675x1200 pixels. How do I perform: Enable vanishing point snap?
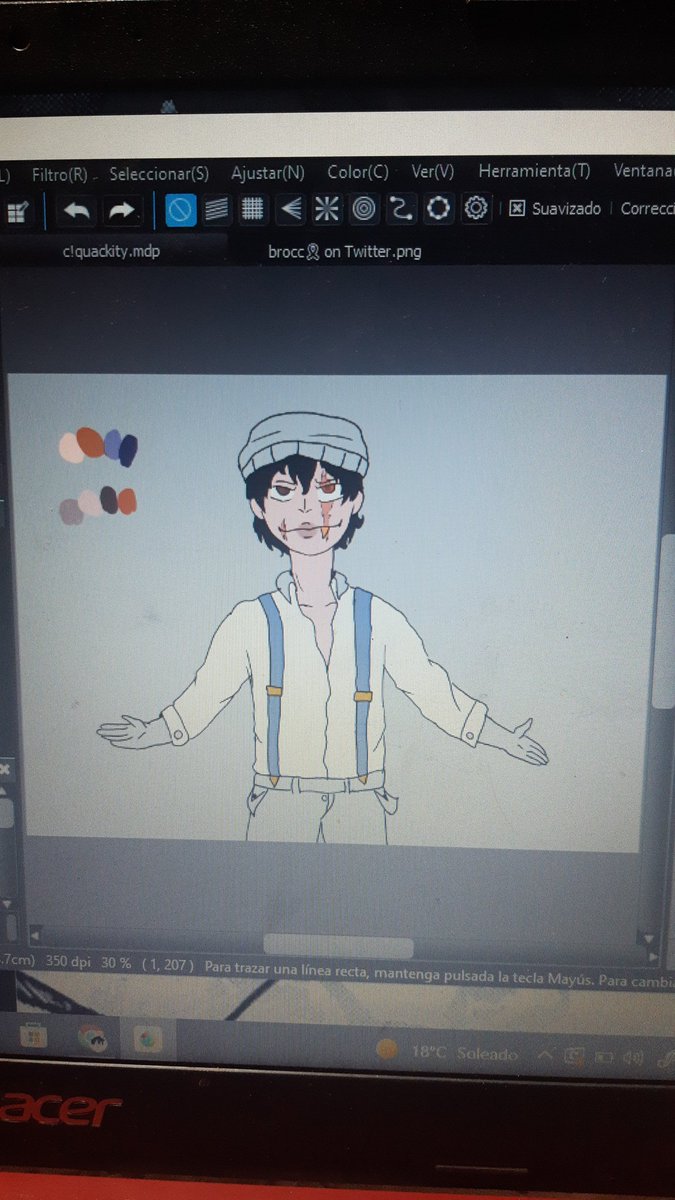[x=290, y=209]
